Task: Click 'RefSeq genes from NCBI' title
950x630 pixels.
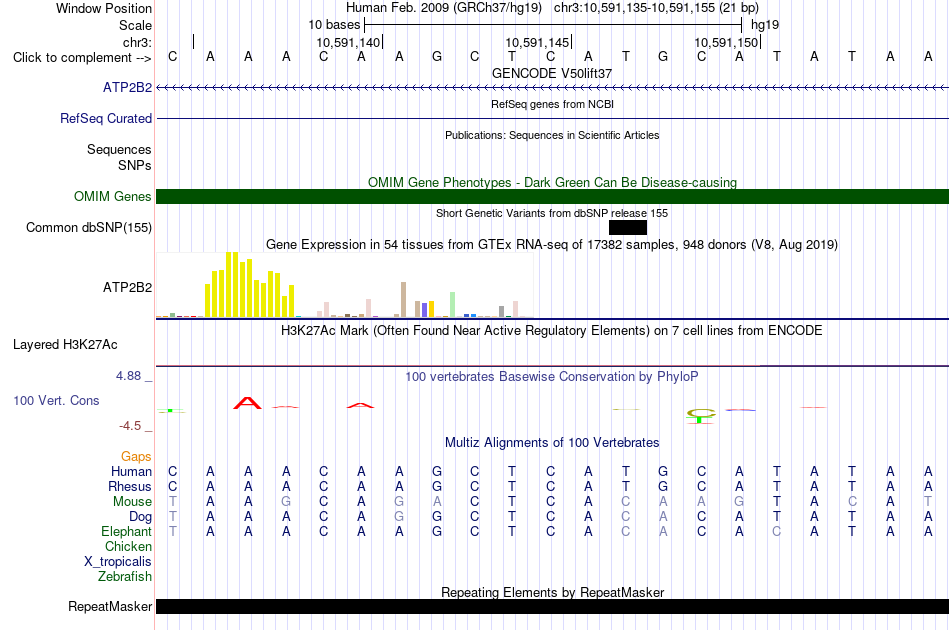Action: point(552,104)
